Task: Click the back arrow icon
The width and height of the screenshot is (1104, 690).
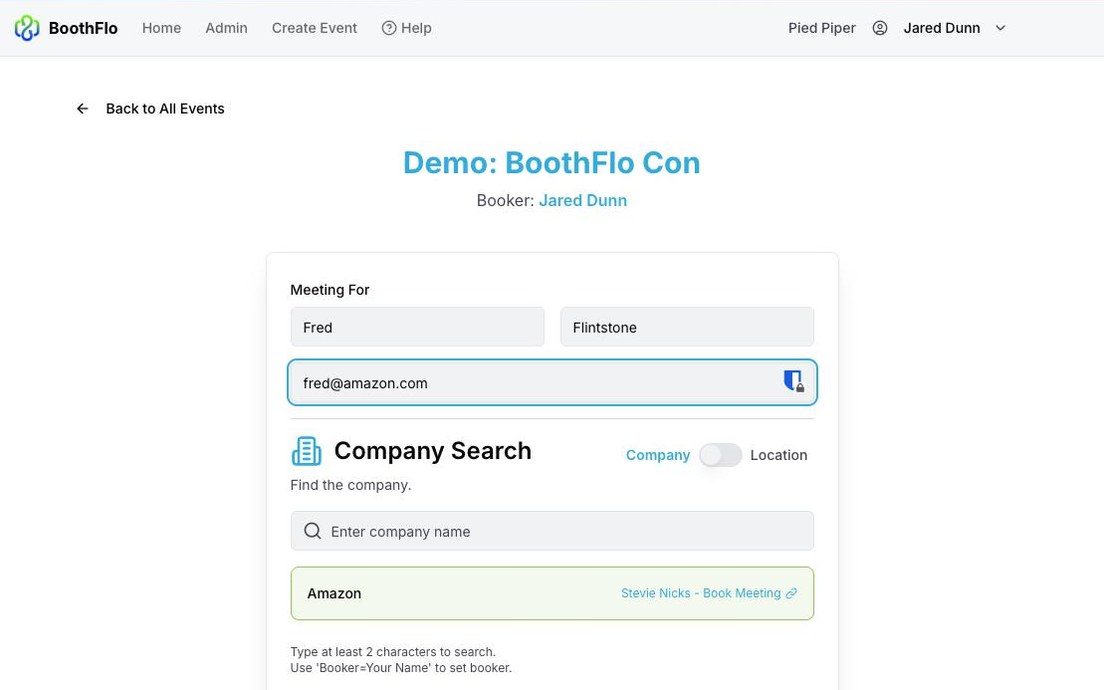Action: point(82,108)
